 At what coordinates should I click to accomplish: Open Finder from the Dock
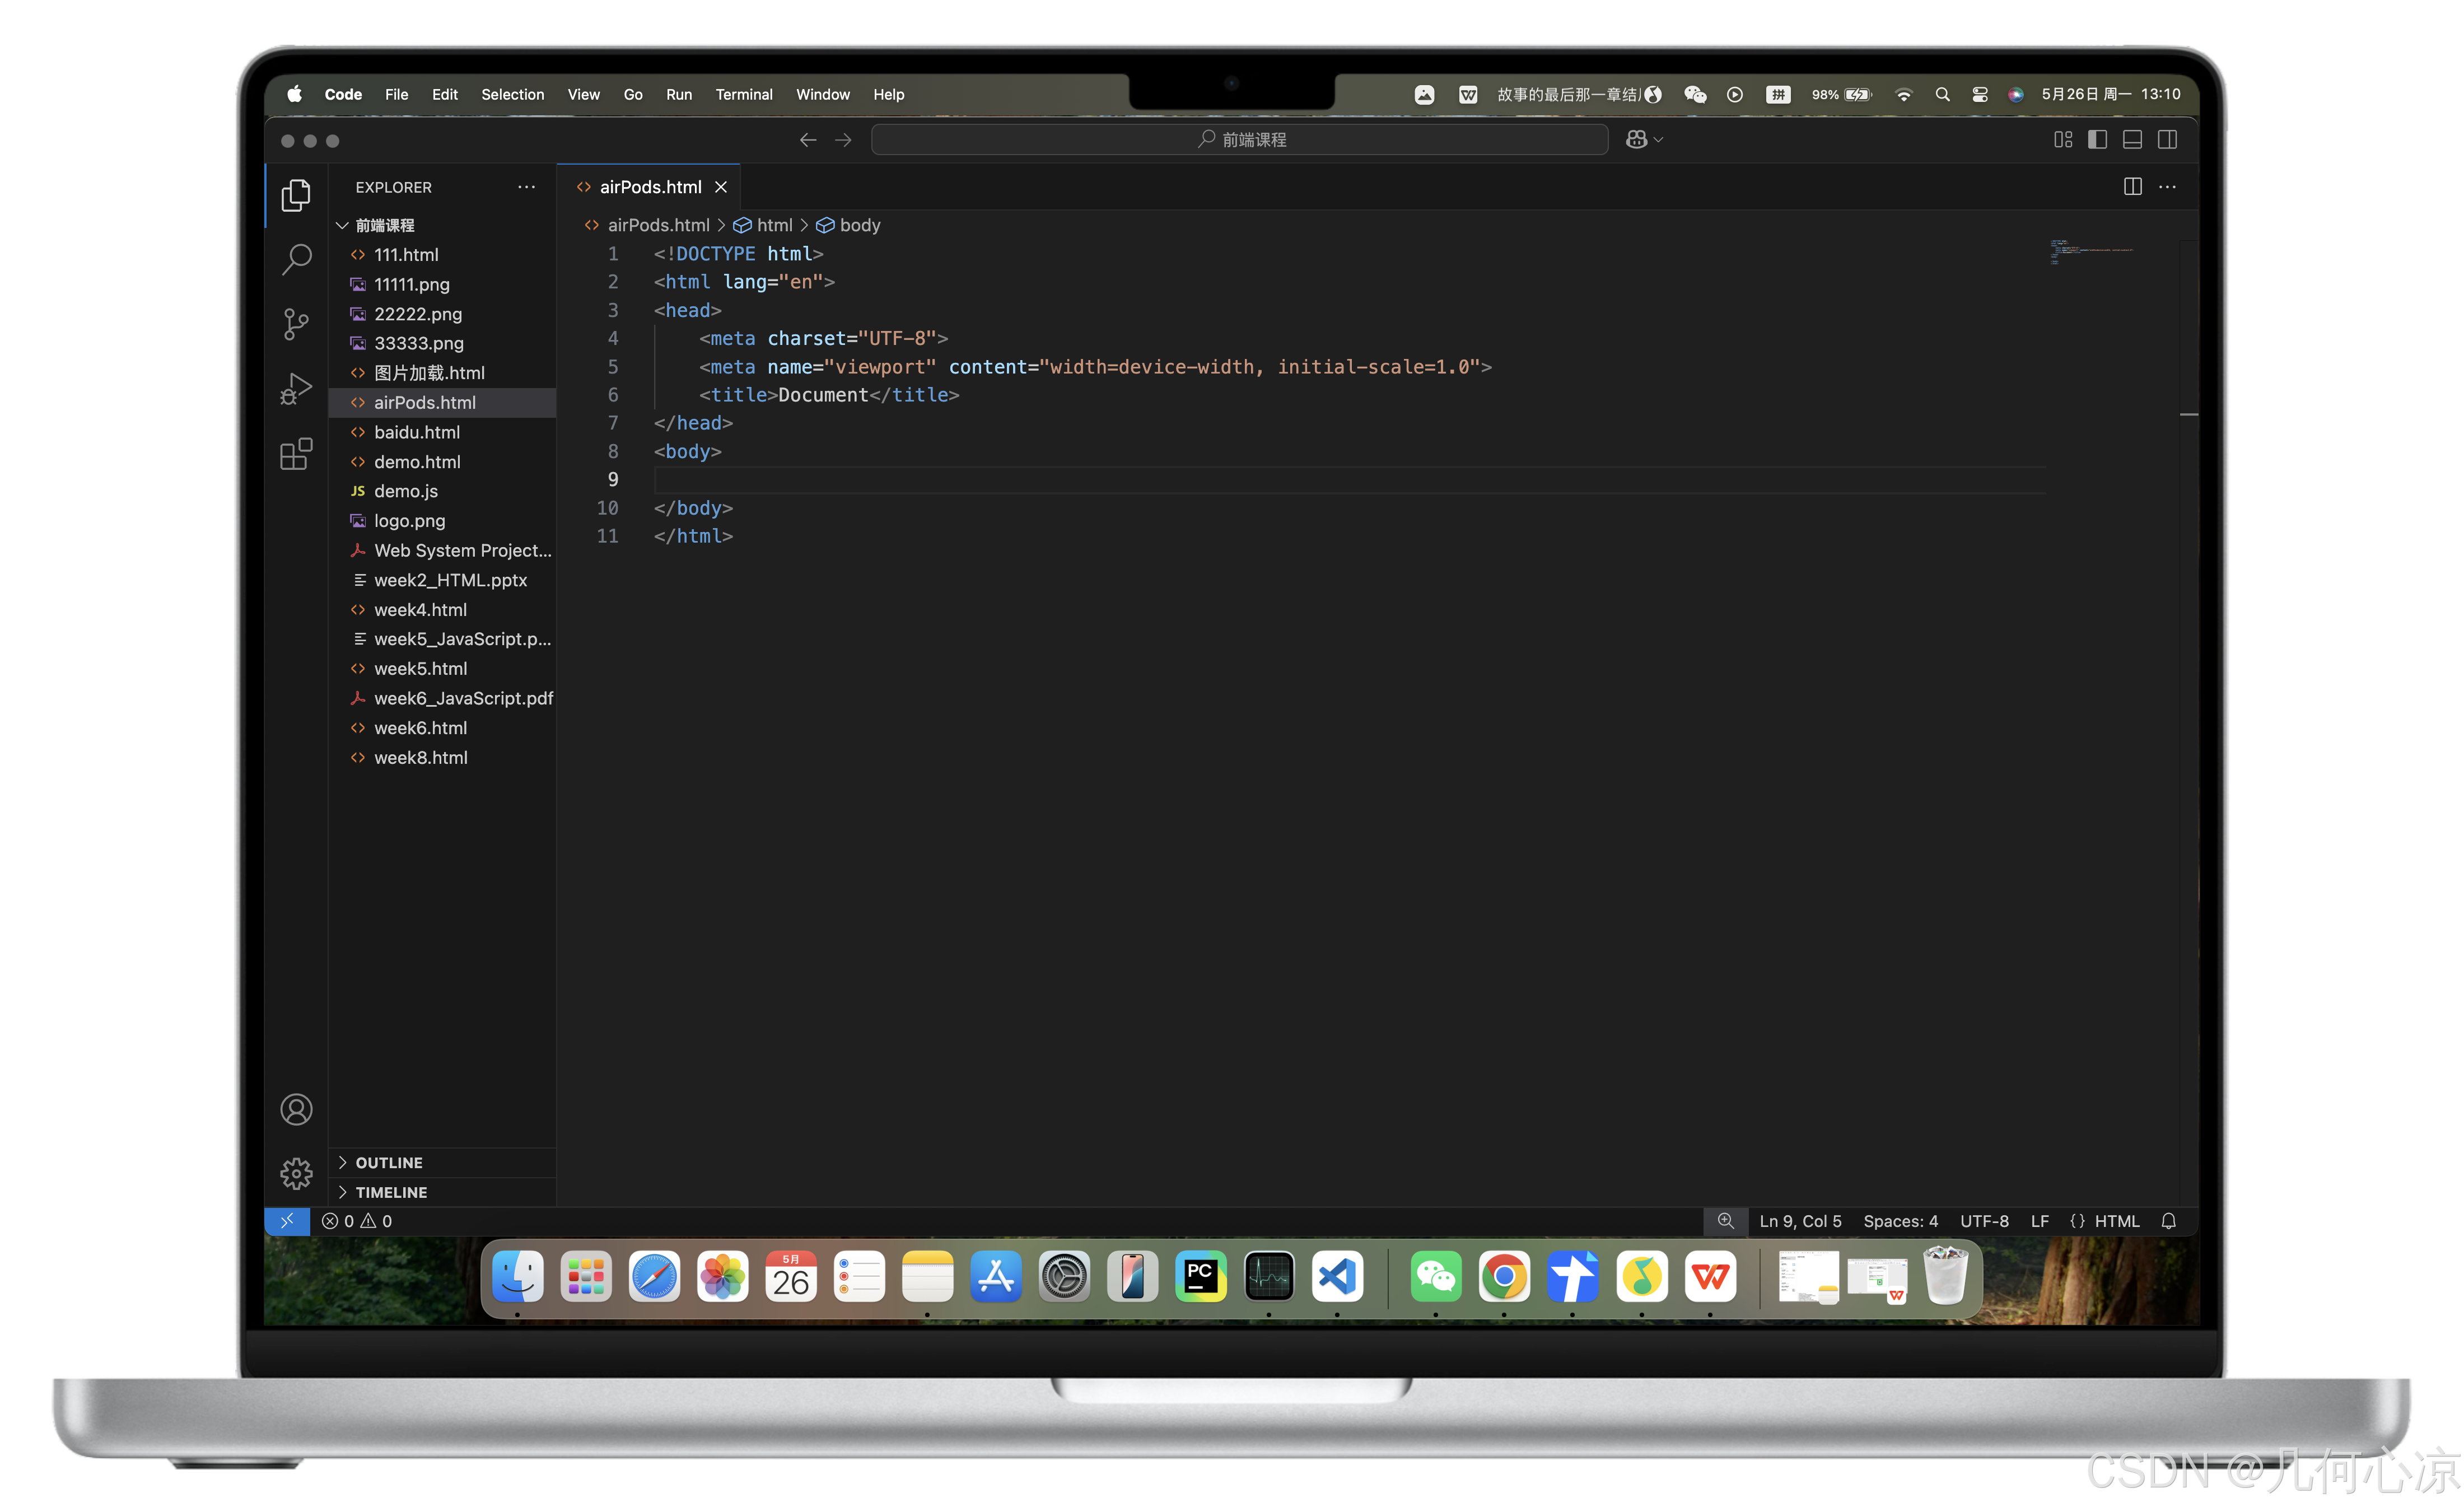tap(518, 1277)
